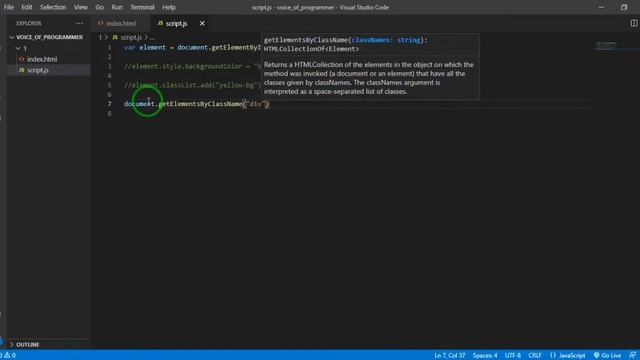Change encoding via UTF-8 status entry
Viewport: 640px width, 360px height.
coord(513,355)
